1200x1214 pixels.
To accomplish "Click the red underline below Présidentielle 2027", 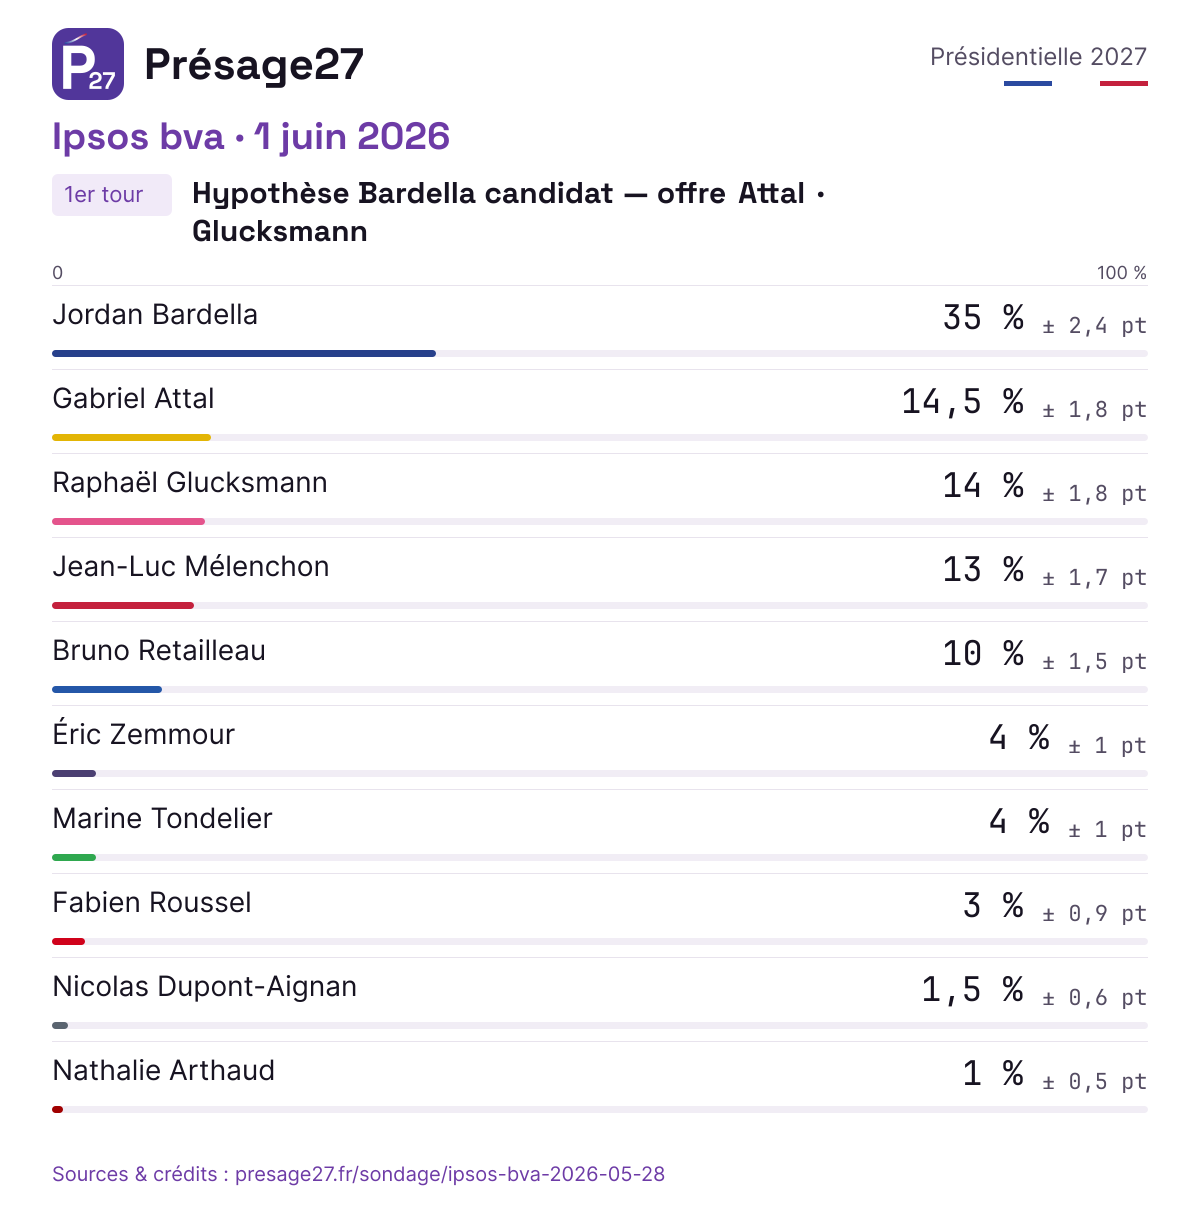I will [1124, 83].
